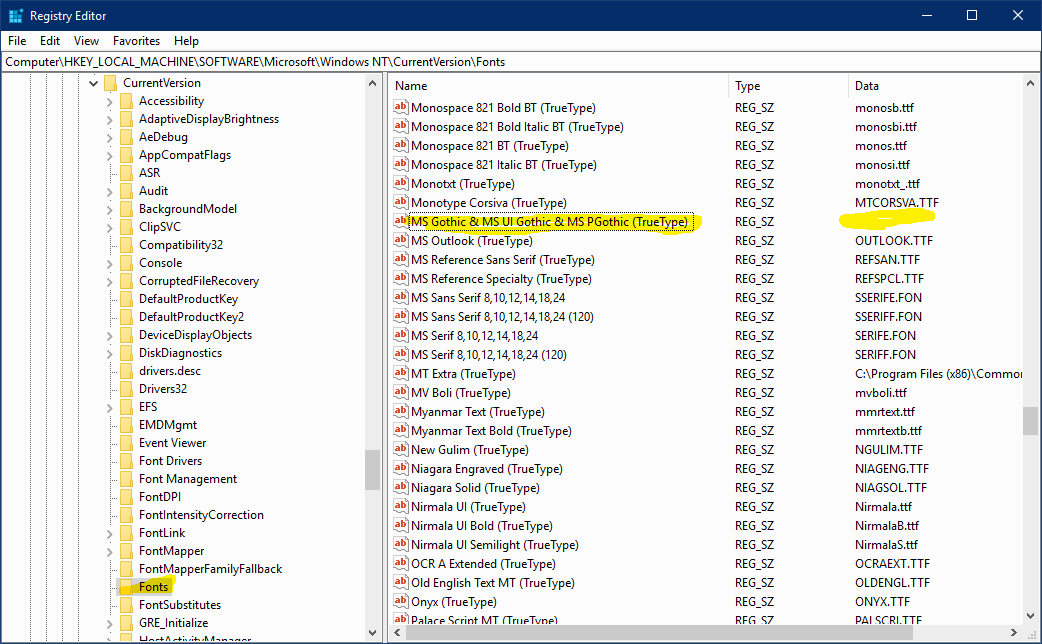Click the values list scroll right arrow
Image resolution: width=1042 pixels, height=644 pixels.
click(1013, 633)
